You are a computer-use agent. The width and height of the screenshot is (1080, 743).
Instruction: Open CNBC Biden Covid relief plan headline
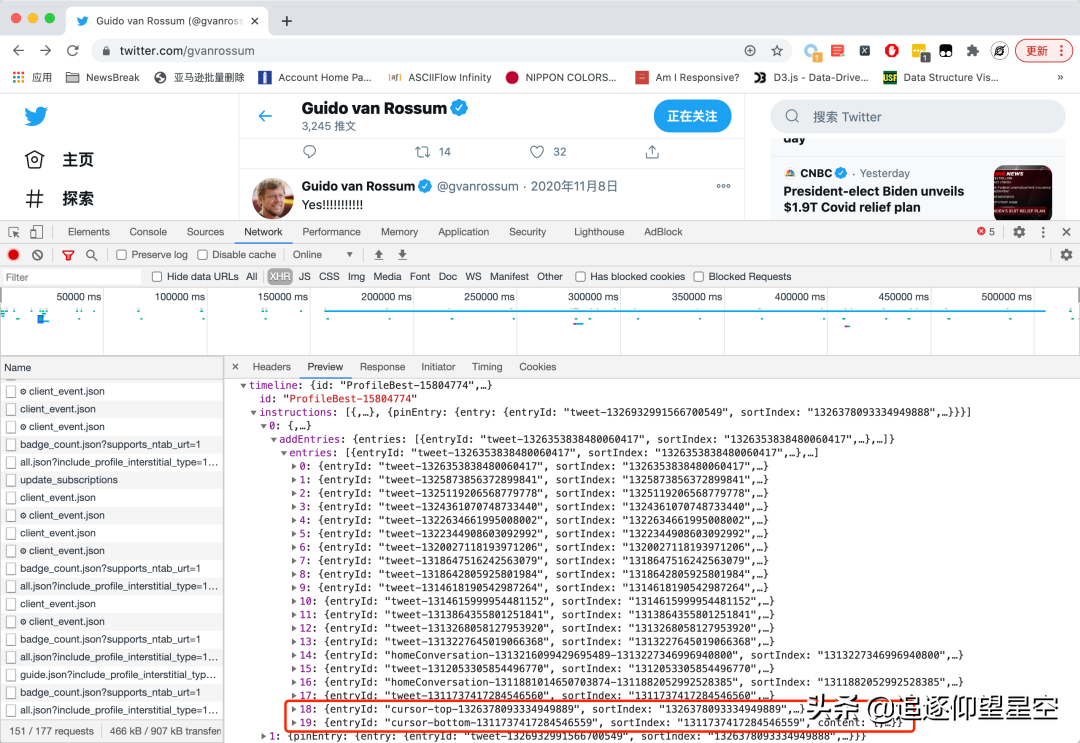tap(873, 200)
